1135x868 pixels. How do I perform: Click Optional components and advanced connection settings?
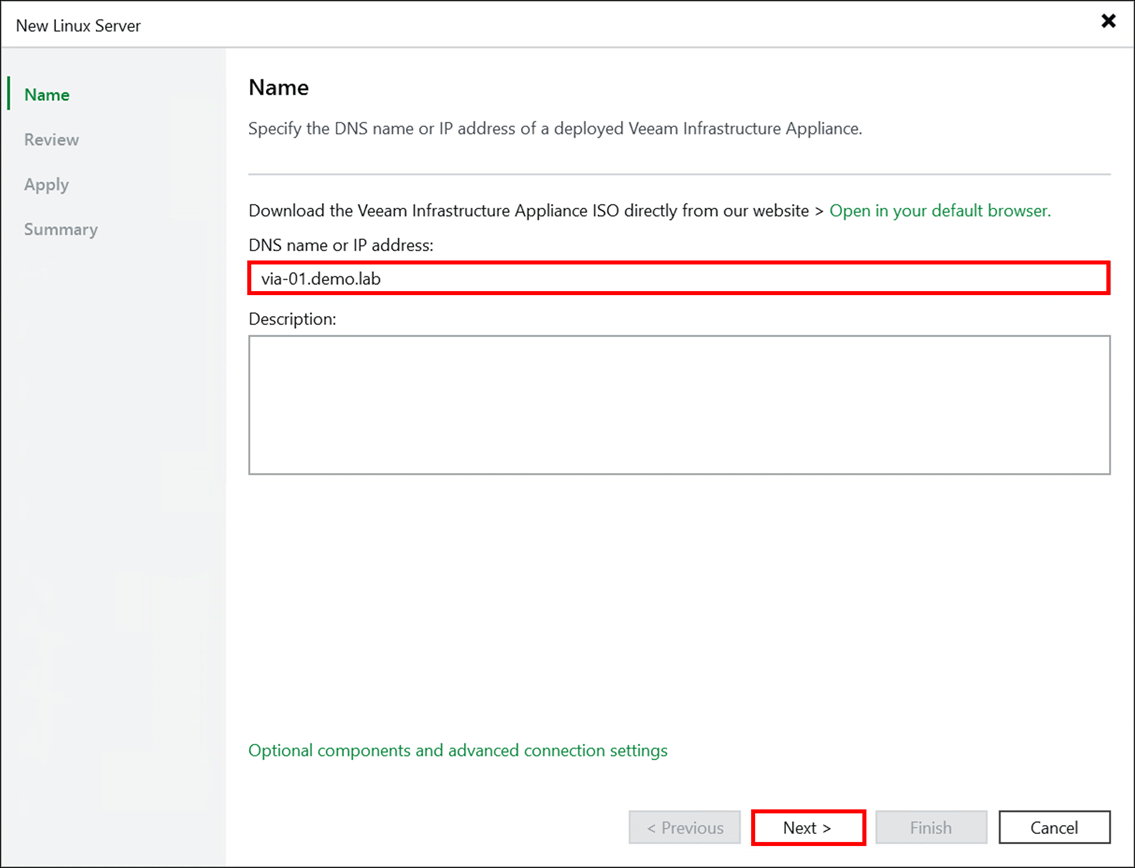click(458, 750)
